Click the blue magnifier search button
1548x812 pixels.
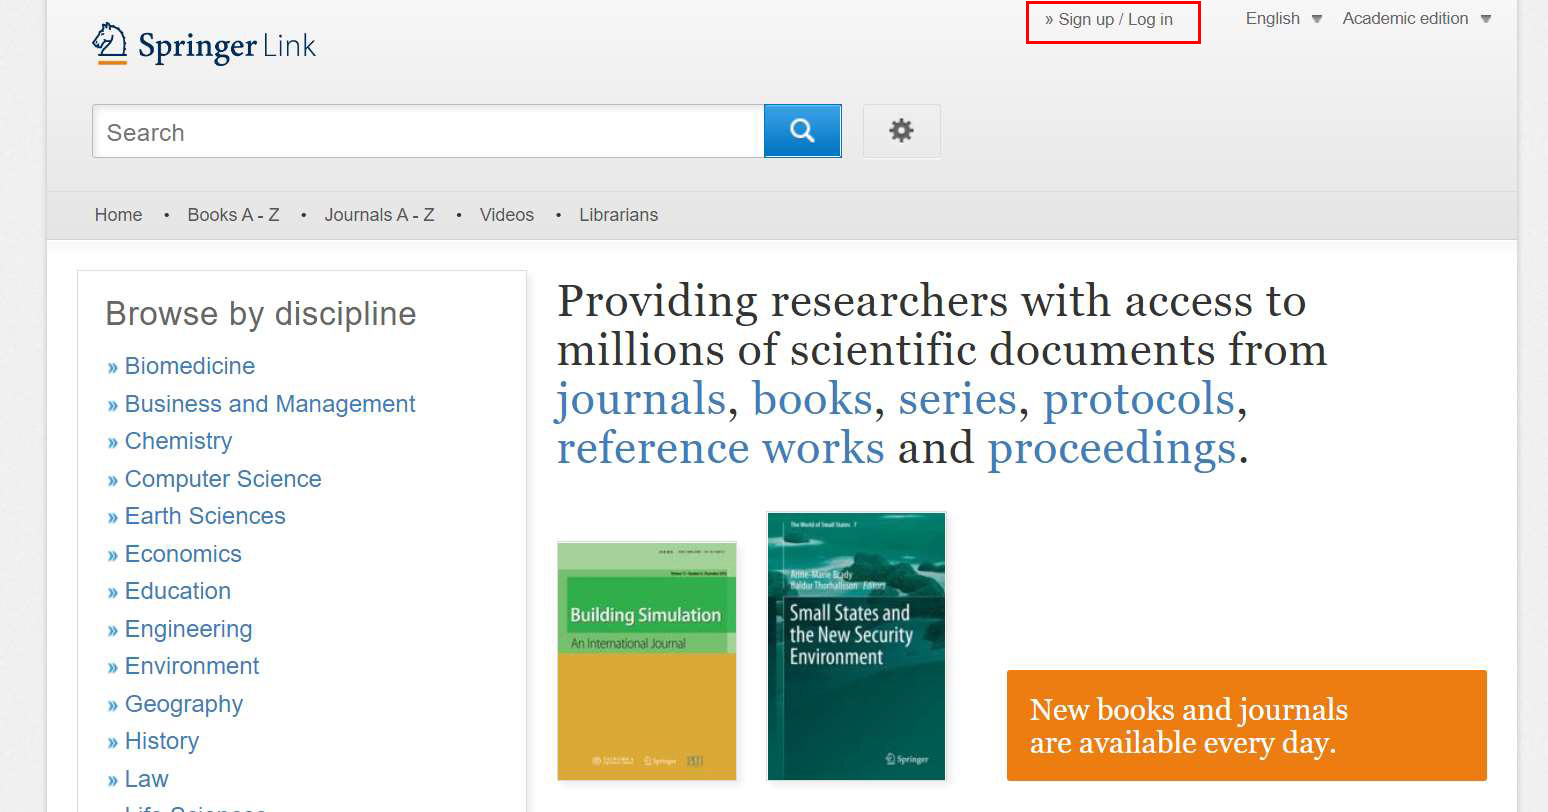(802, 131)
